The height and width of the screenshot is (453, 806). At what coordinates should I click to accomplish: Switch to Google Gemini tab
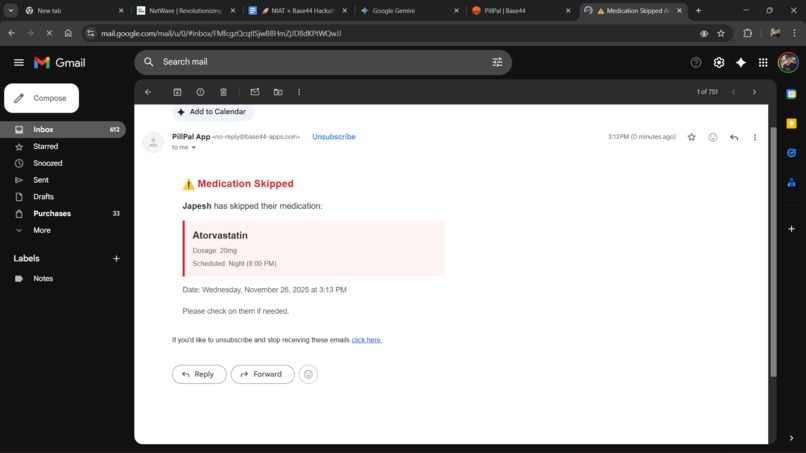409,10
